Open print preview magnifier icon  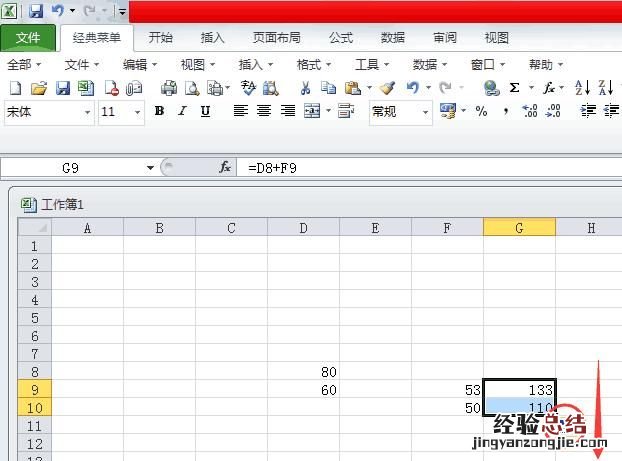click(192, 88)
